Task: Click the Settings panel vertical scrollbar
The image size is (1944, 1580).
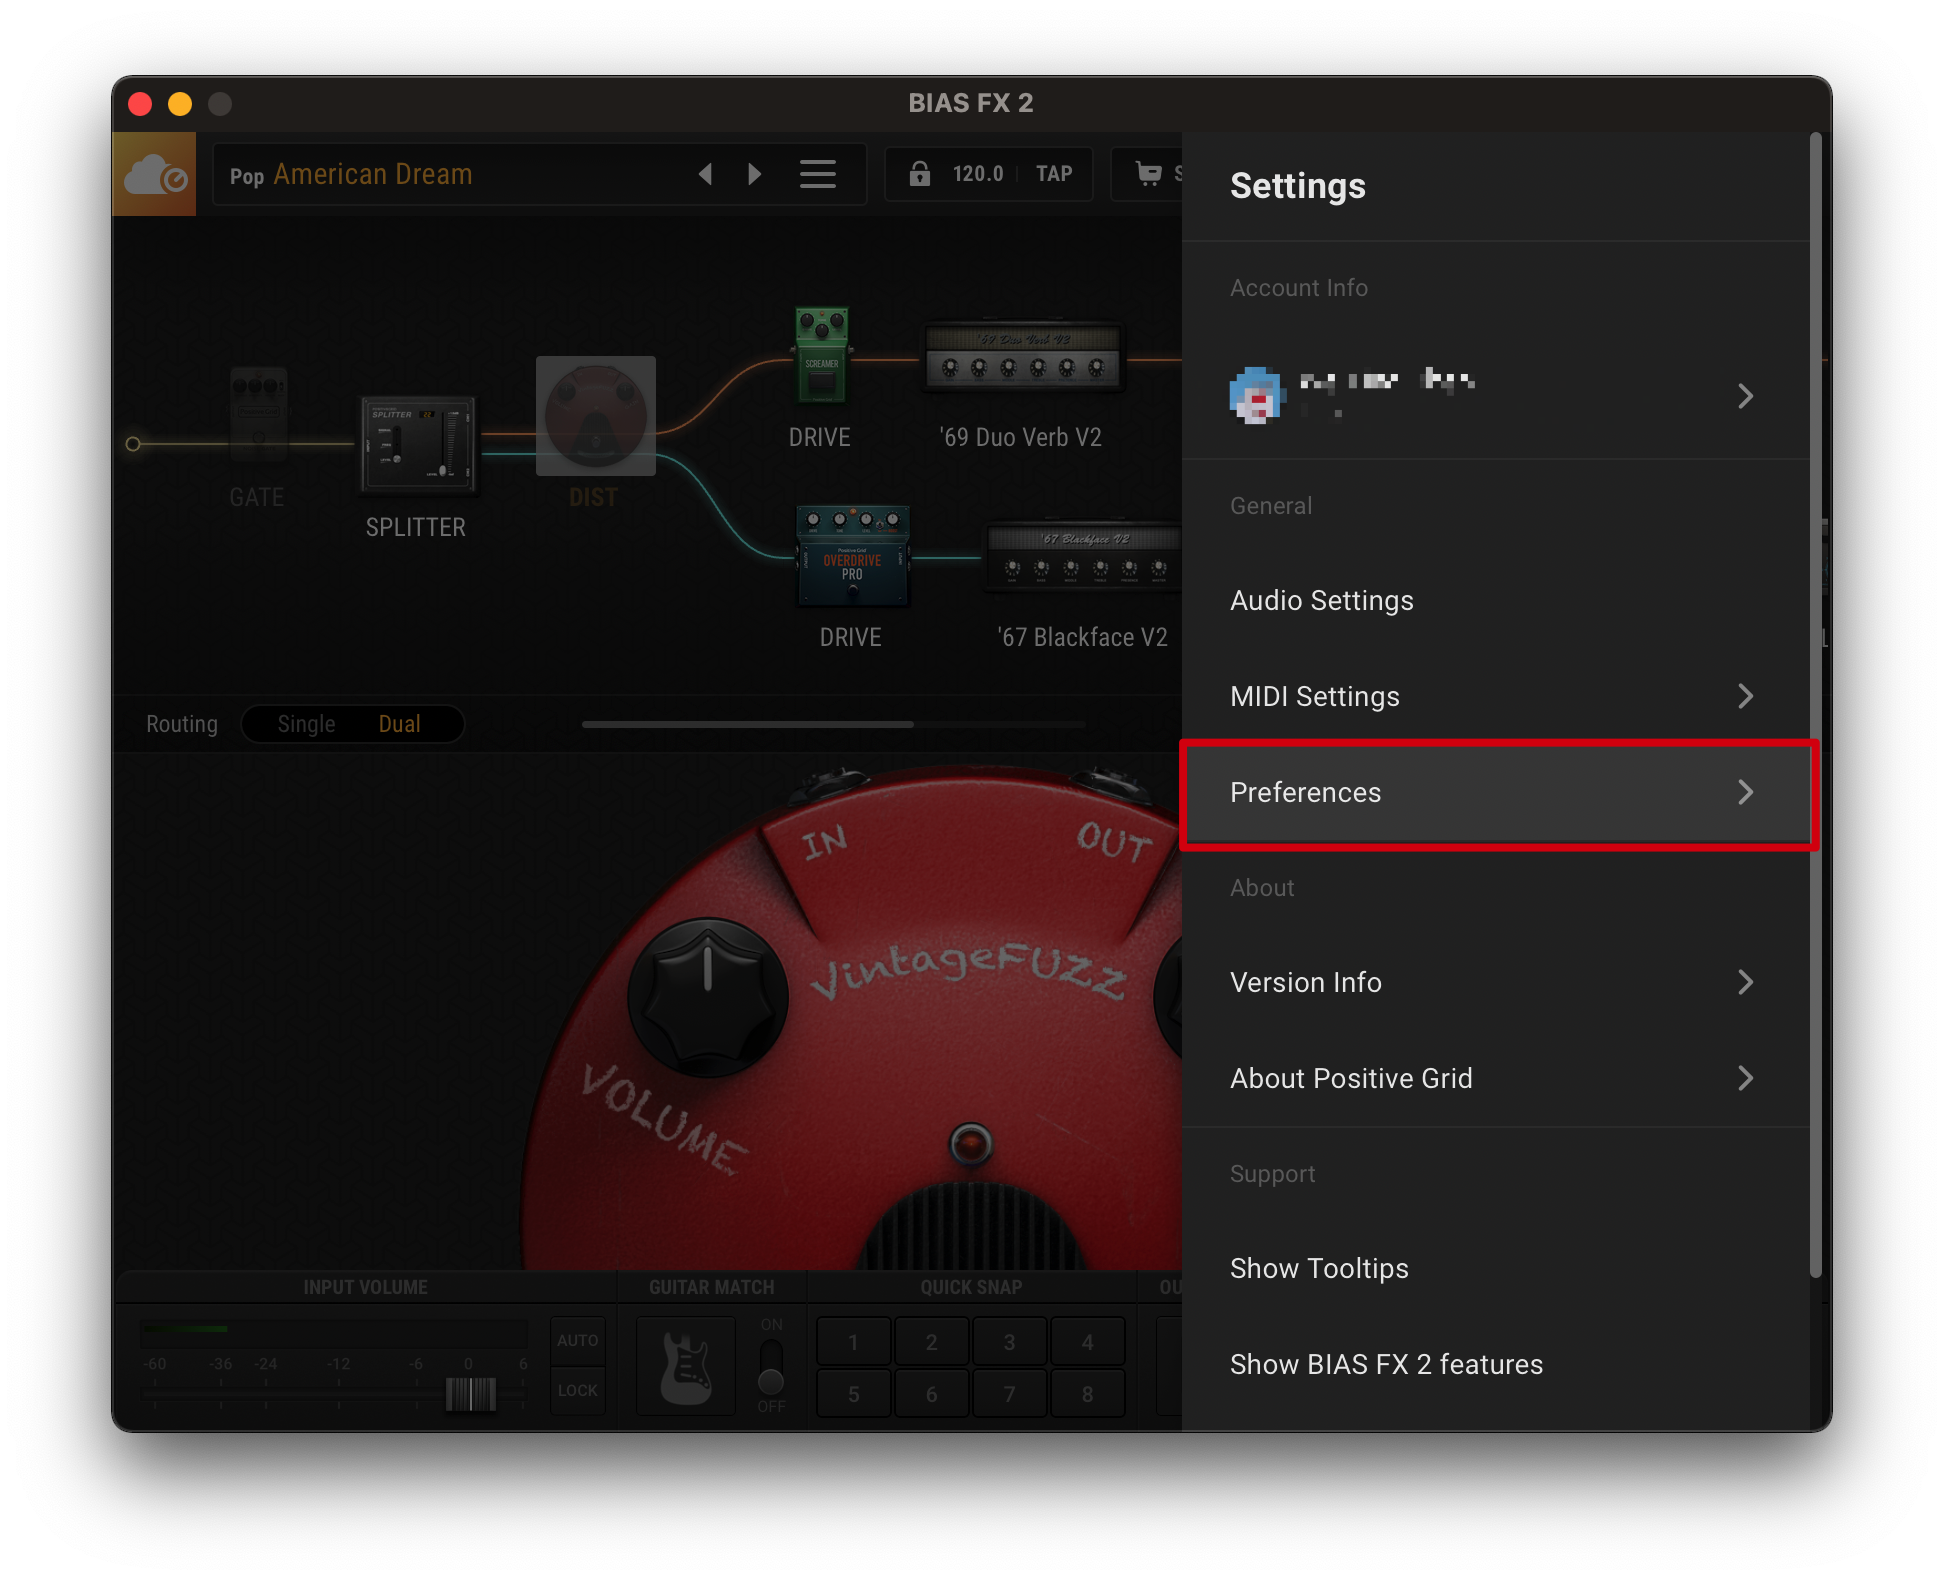Action: pos(1816,705)
